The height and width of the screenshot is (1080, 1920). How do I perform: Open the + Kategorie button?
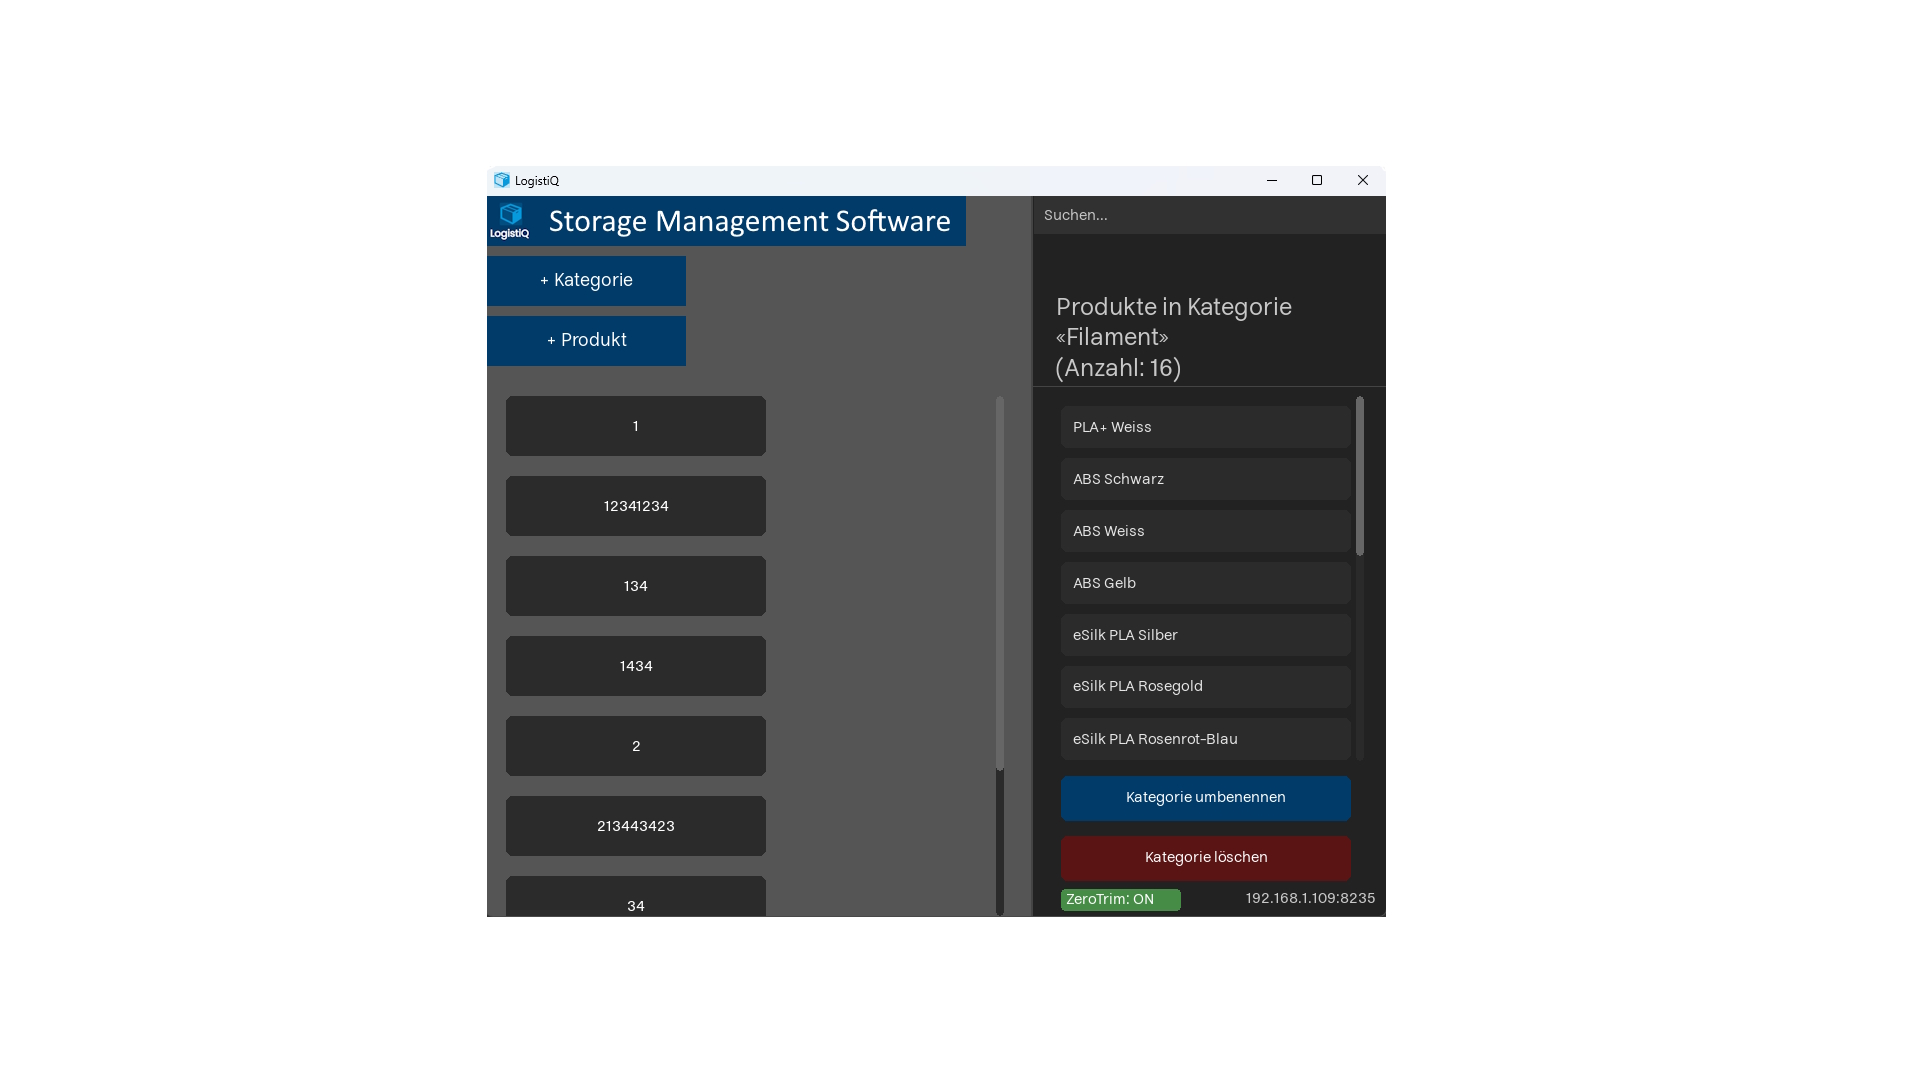586,281
